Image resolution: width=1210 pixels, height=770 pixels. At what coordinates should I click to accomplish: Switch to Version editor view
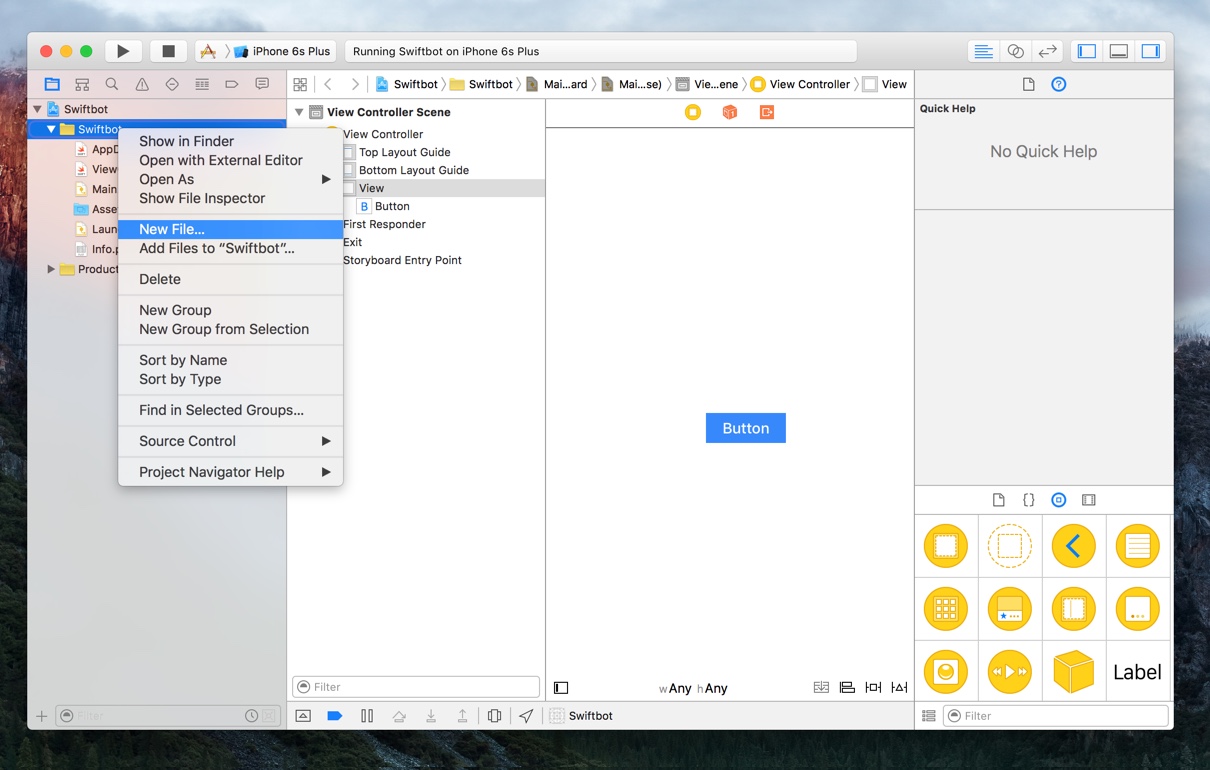[1047, 51]
